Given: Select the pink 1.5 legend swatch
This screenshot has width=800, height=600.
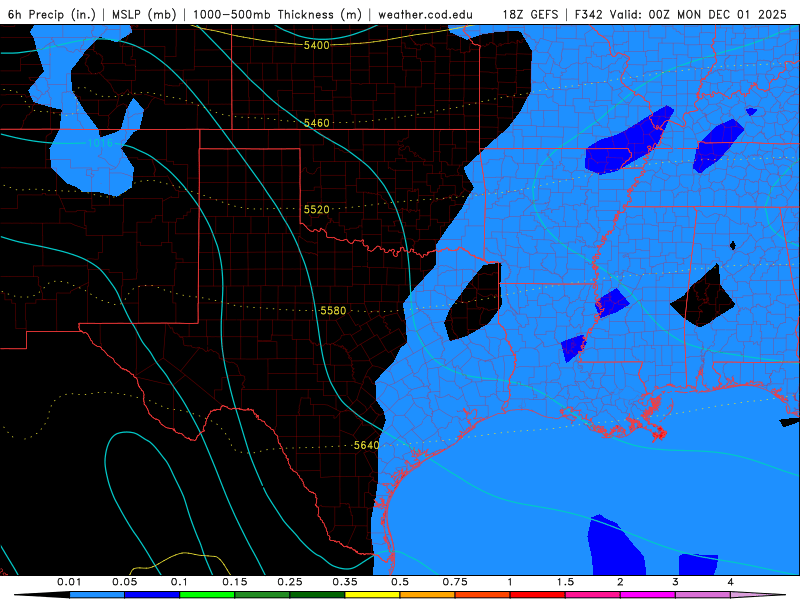Looking at the screenshot, I should click(593, 595).
